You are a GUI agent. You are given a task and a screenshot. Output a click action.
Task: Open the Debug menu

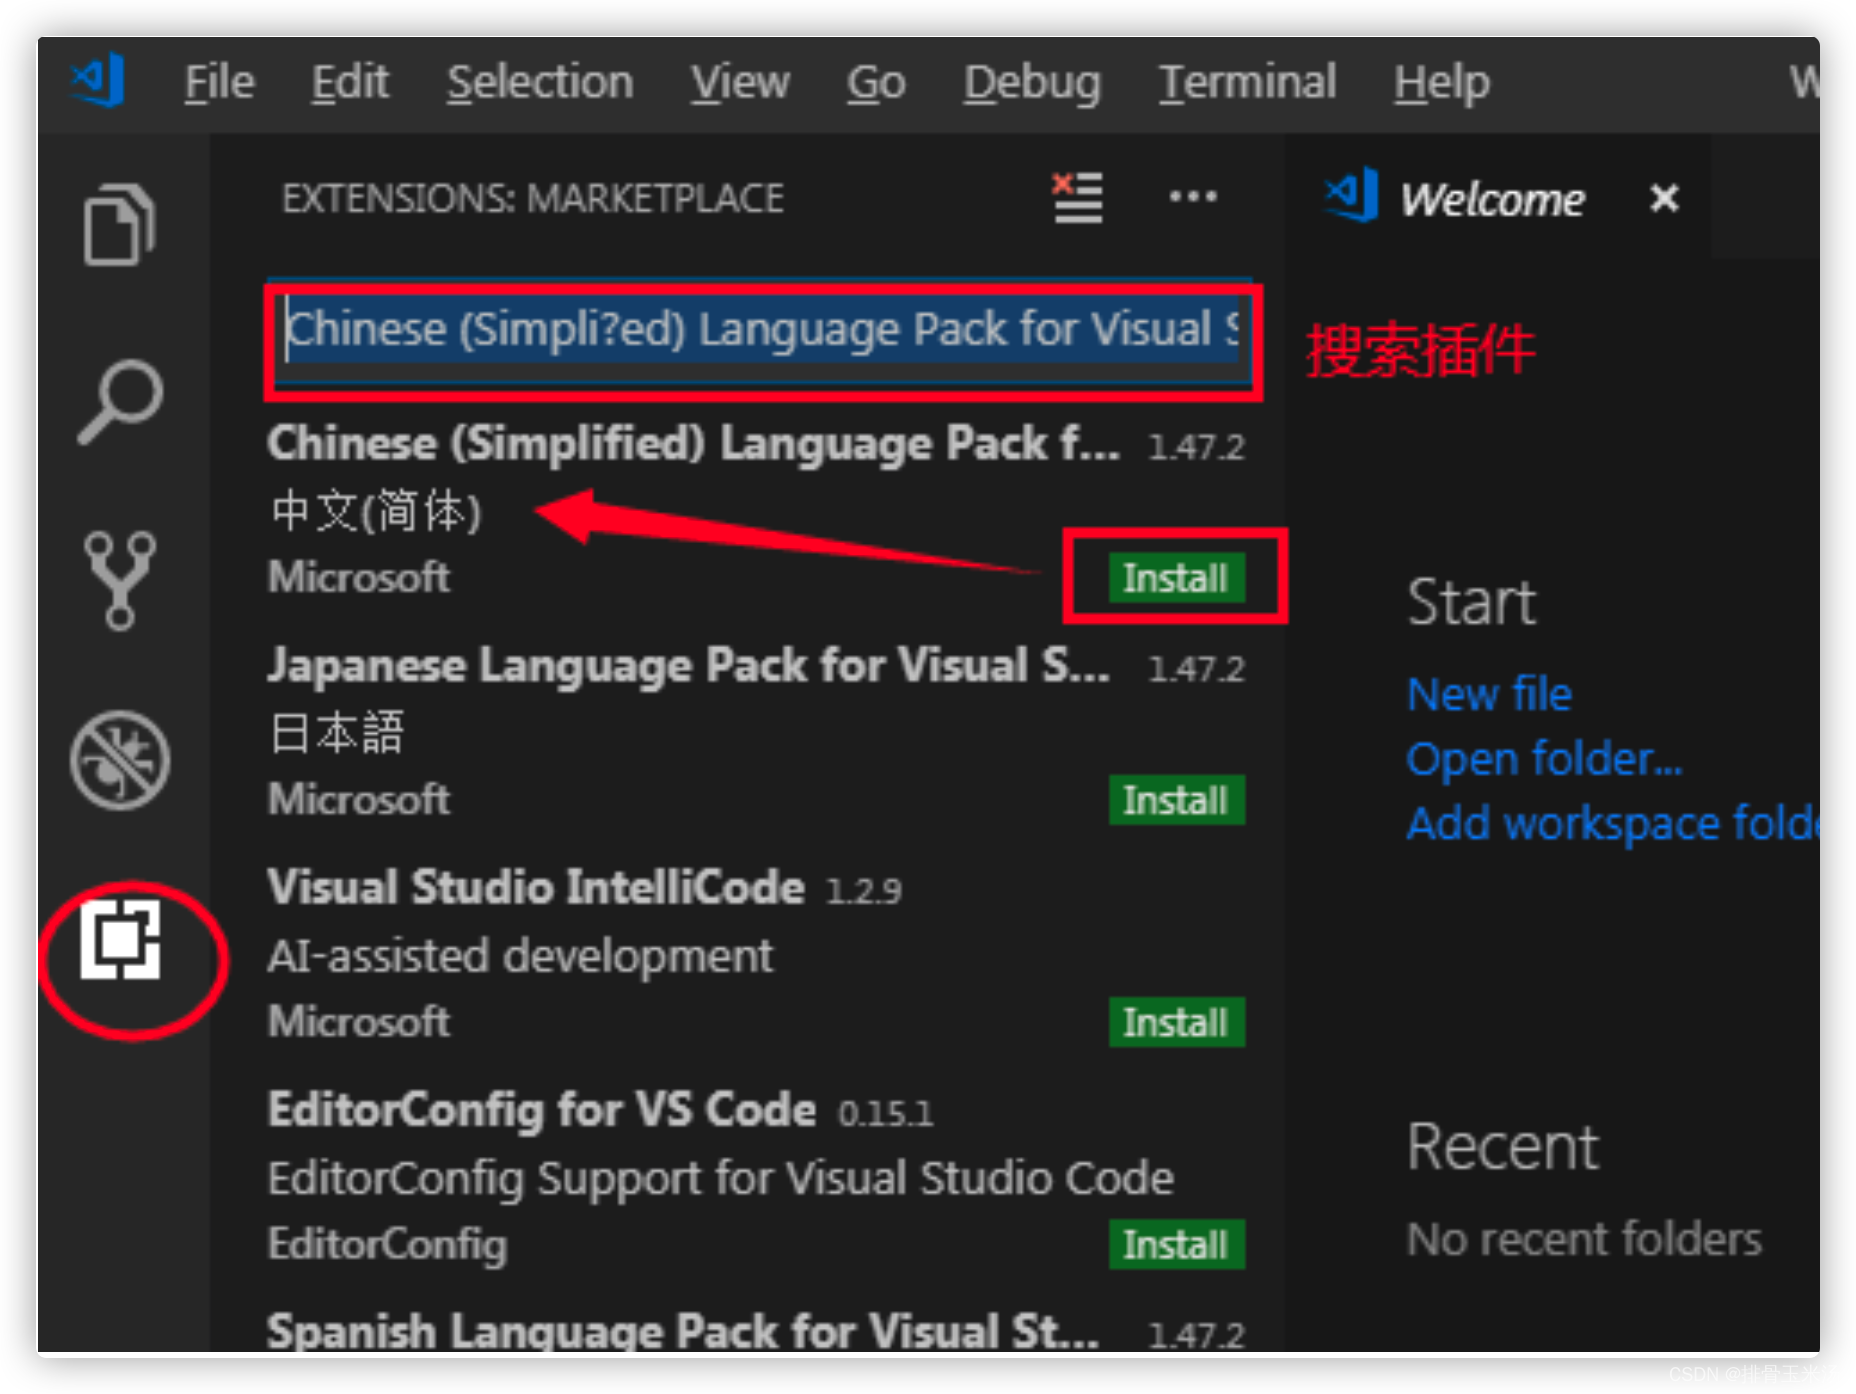tap(1032, 82)
